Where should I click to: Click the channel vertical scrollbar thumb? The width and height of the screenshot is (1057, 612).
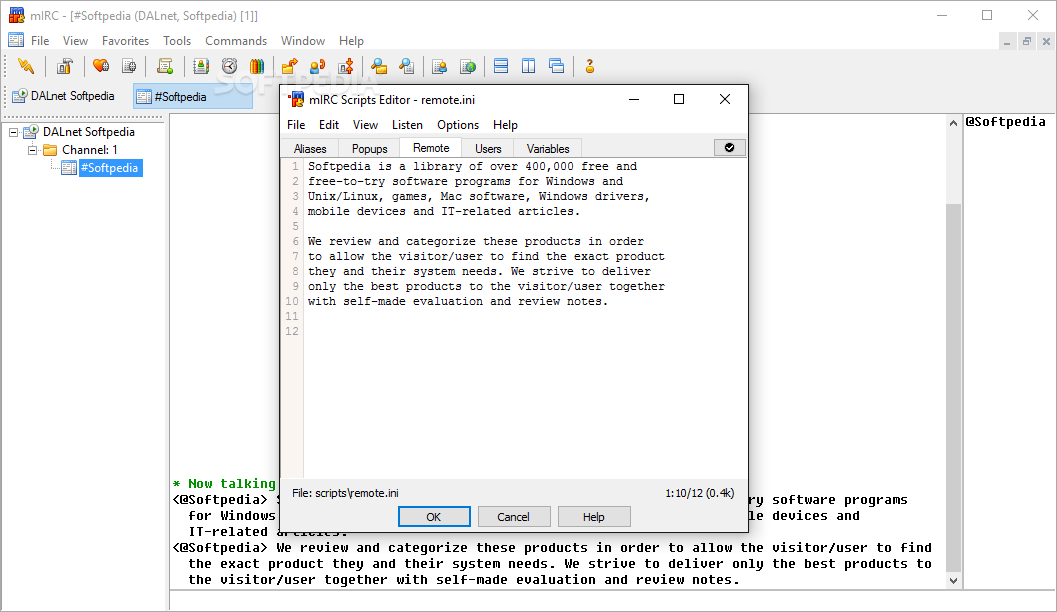click(x=953, y=386)
